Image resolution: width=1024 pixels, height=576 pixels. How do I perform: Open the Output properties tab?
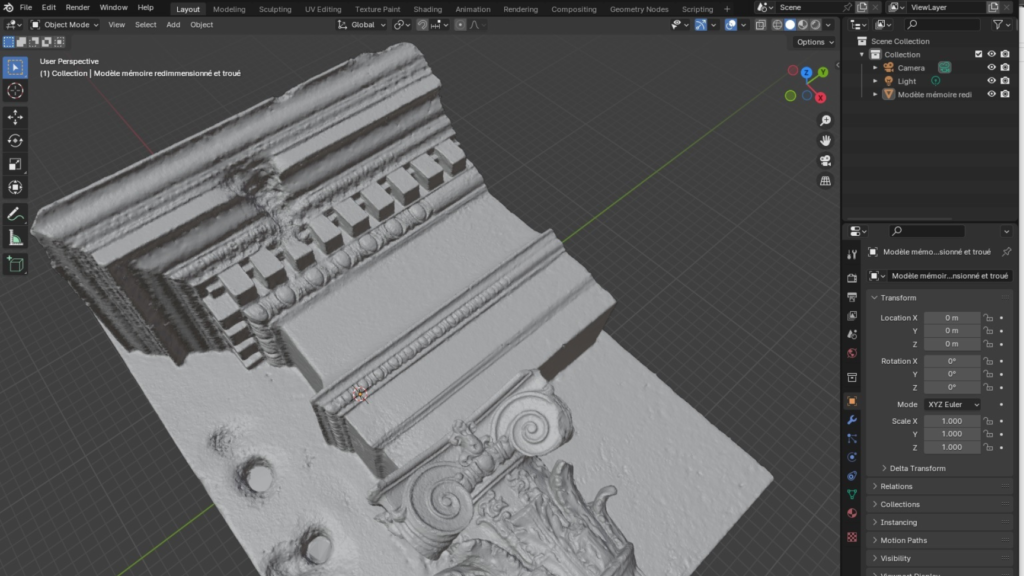(852, 297)
